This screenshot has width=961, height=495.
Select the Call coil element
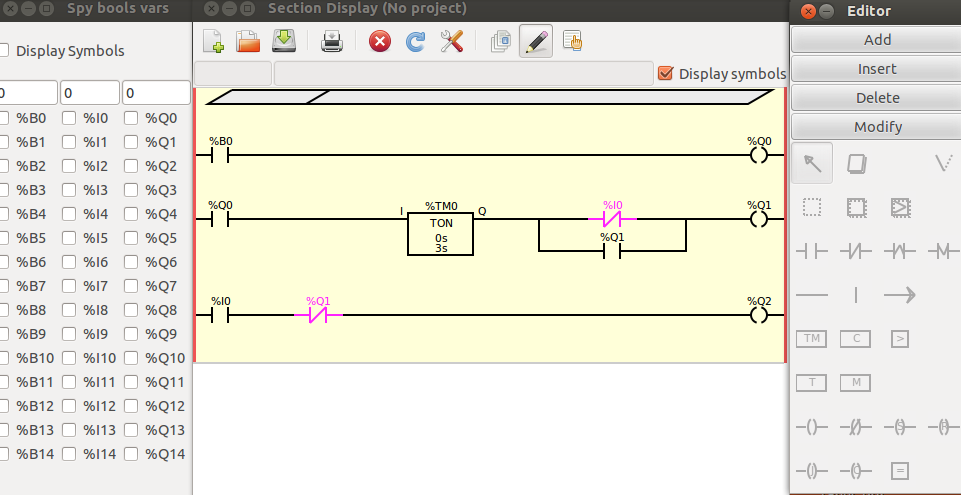tap(856, 471)
